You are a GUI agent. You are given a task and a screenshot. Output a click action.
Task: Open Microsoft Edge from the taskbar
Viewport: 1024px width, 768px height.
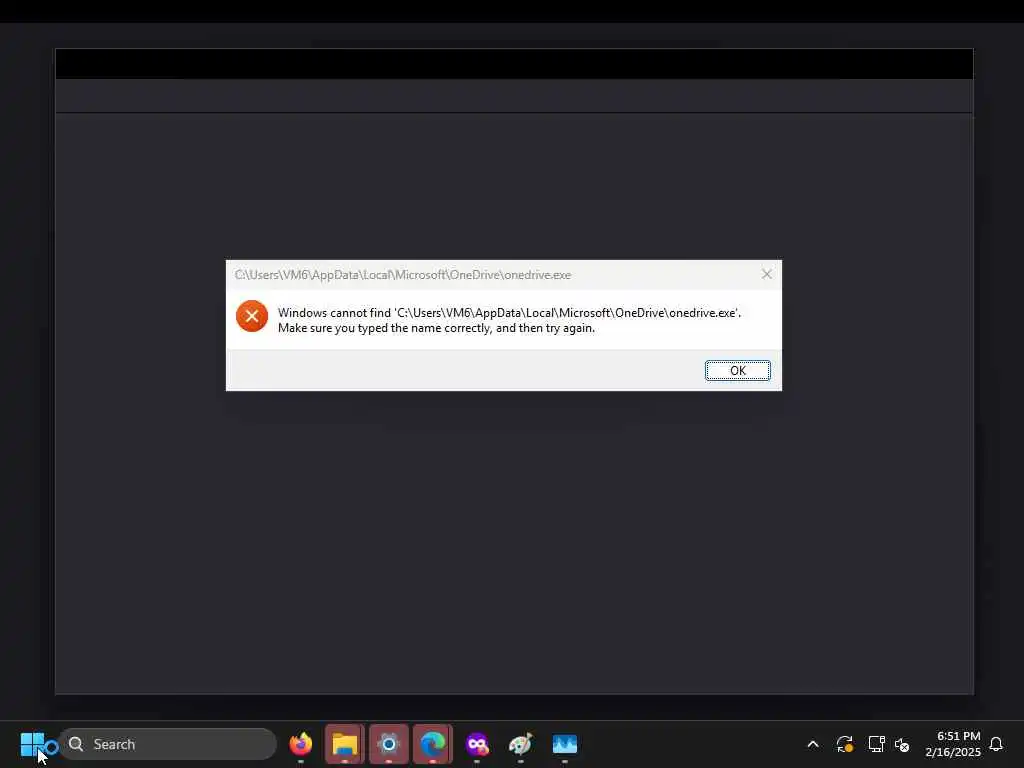[432, 744]
